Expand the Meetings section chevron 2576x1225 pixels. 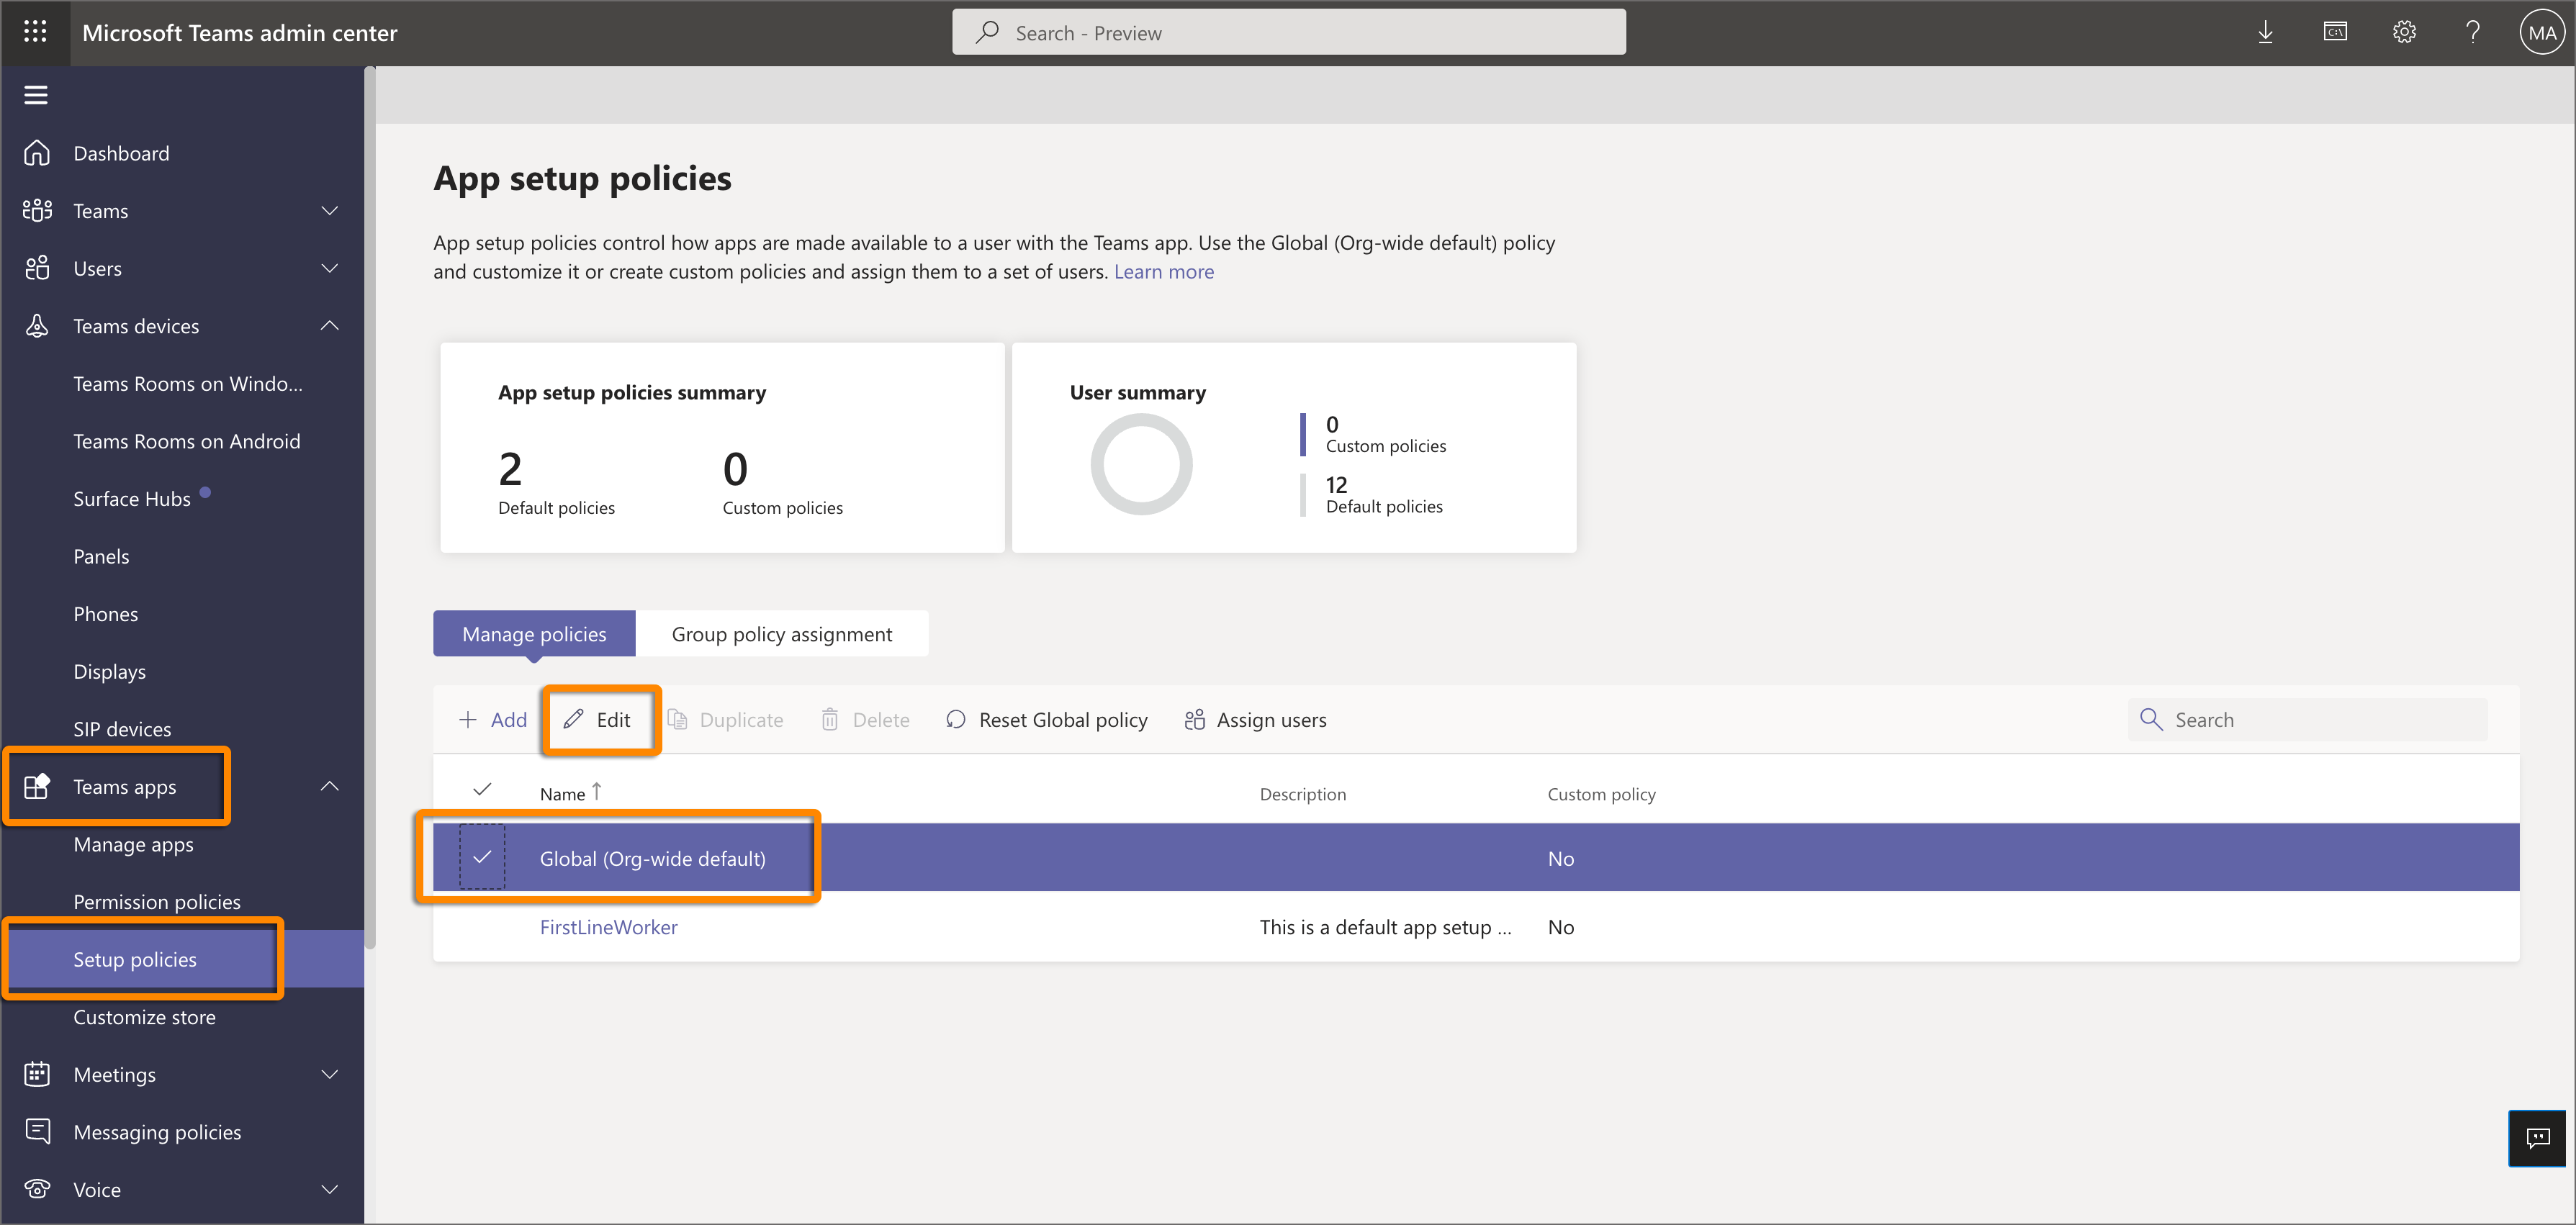pyautogui.click(x=330, y=1073)
